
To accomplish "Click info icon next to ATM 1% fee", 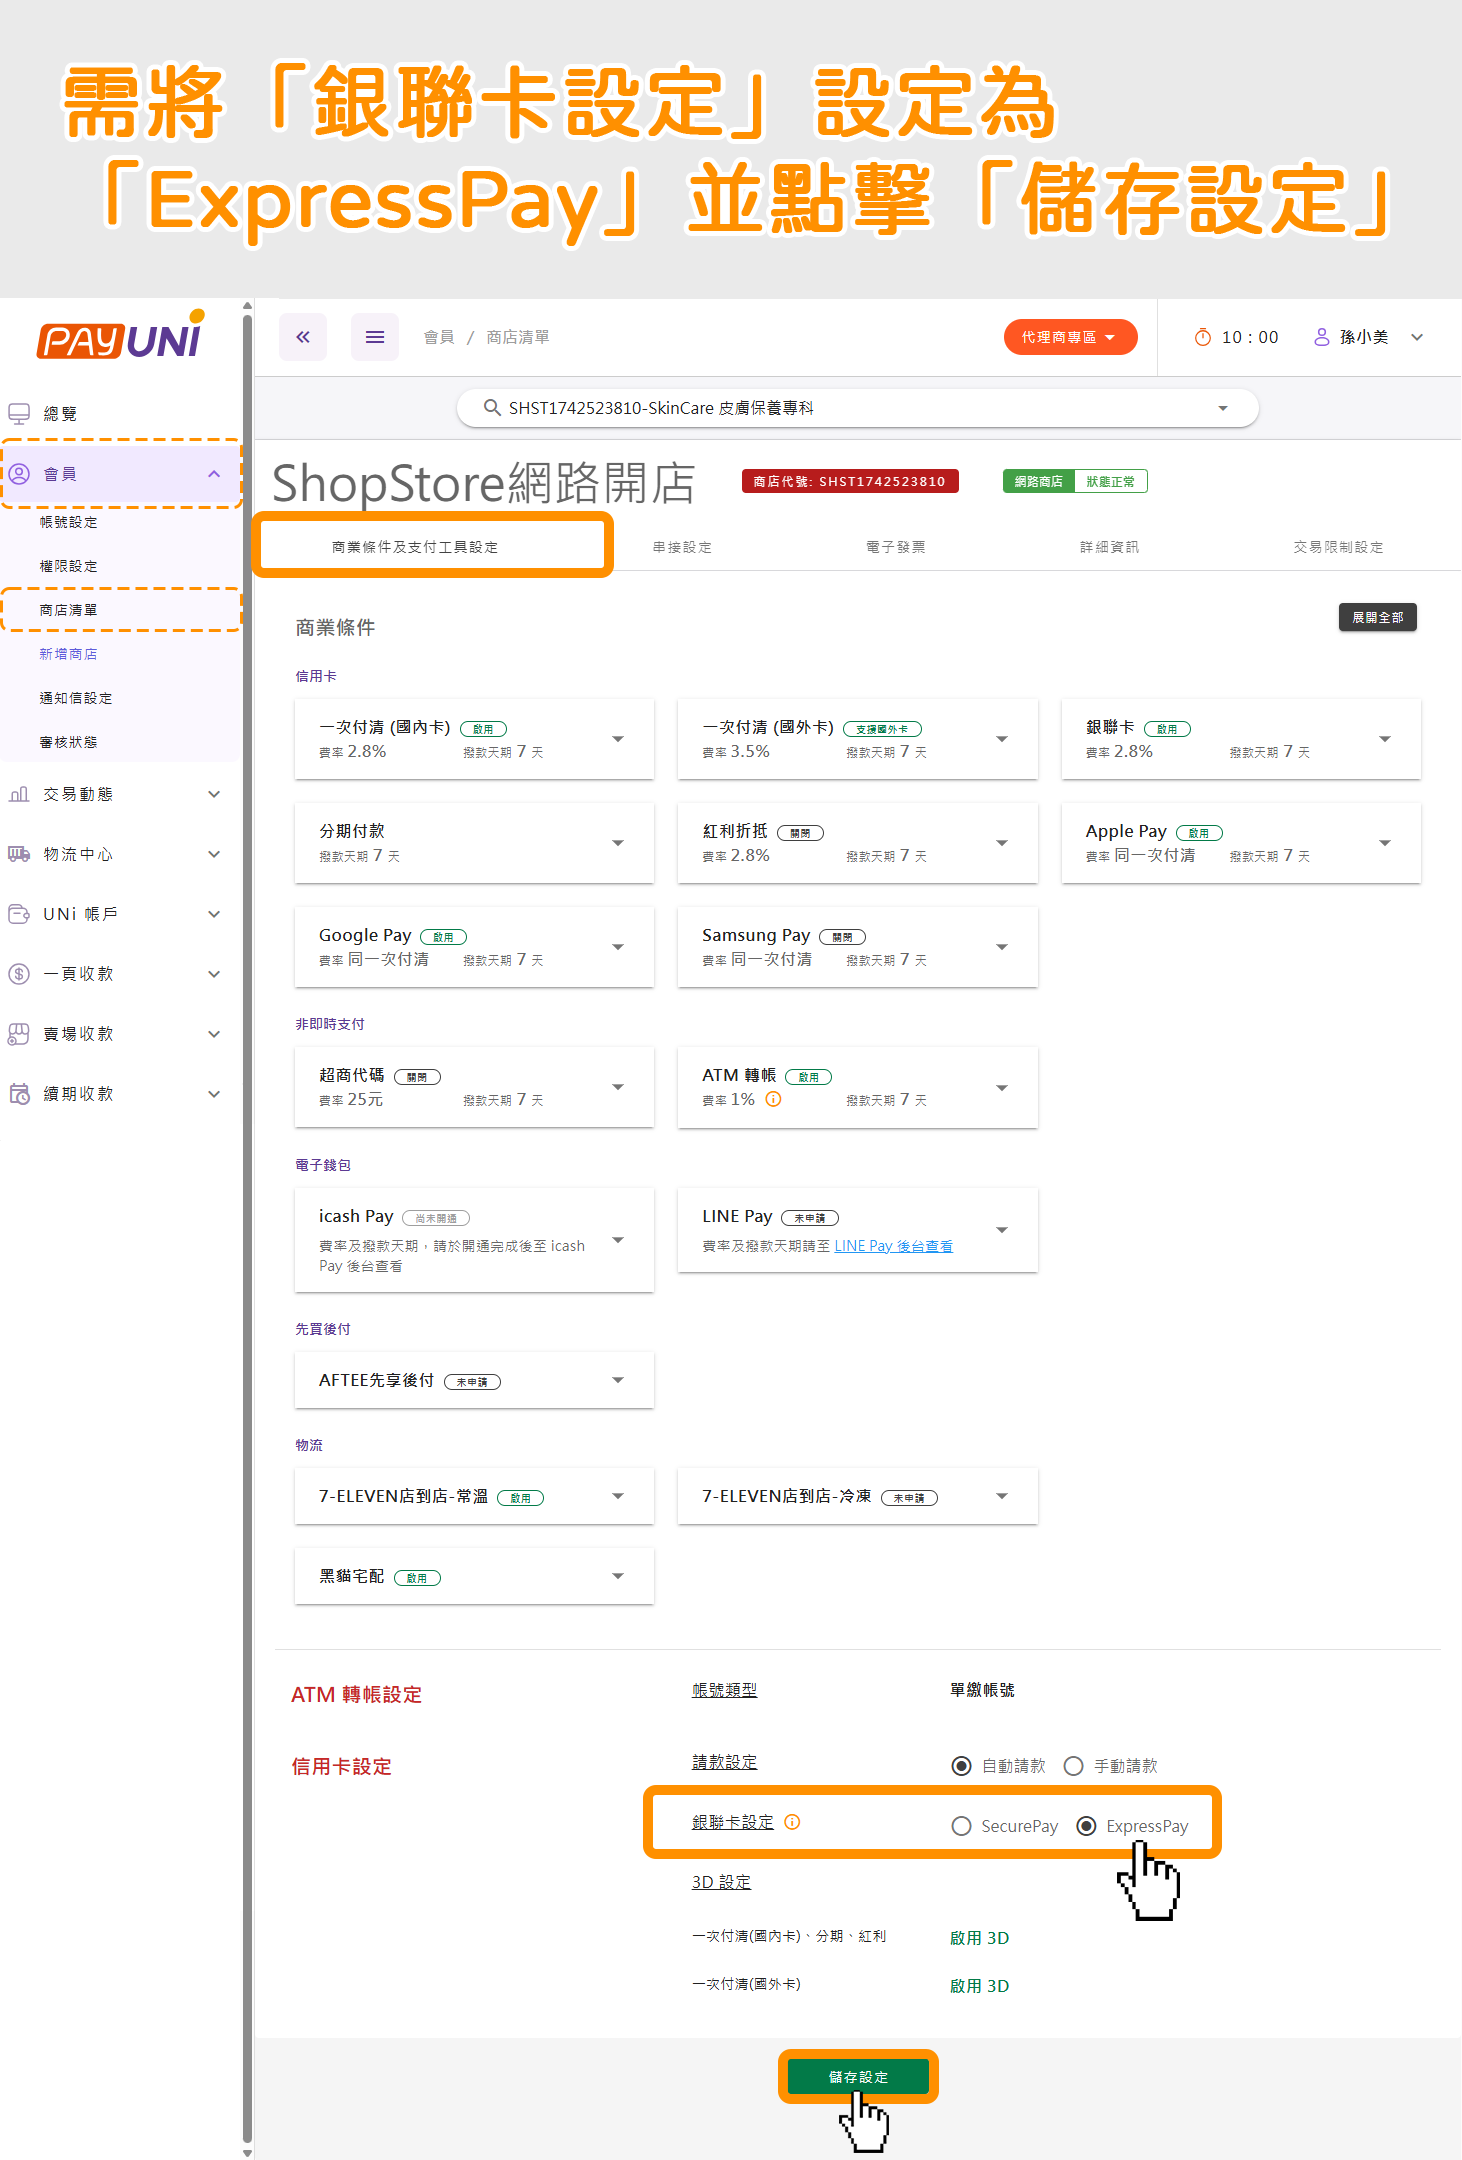I will pos(774,1099).
